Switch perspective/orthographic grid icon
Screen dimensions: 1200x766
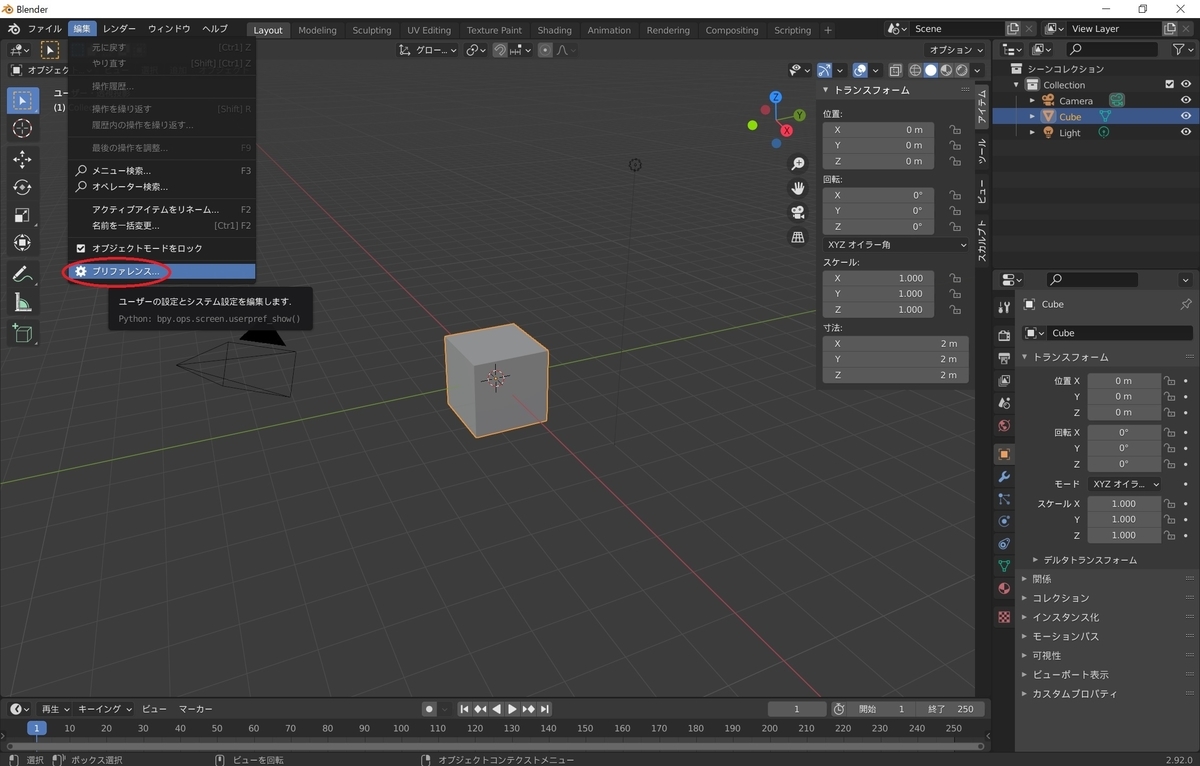coord(798,237)
